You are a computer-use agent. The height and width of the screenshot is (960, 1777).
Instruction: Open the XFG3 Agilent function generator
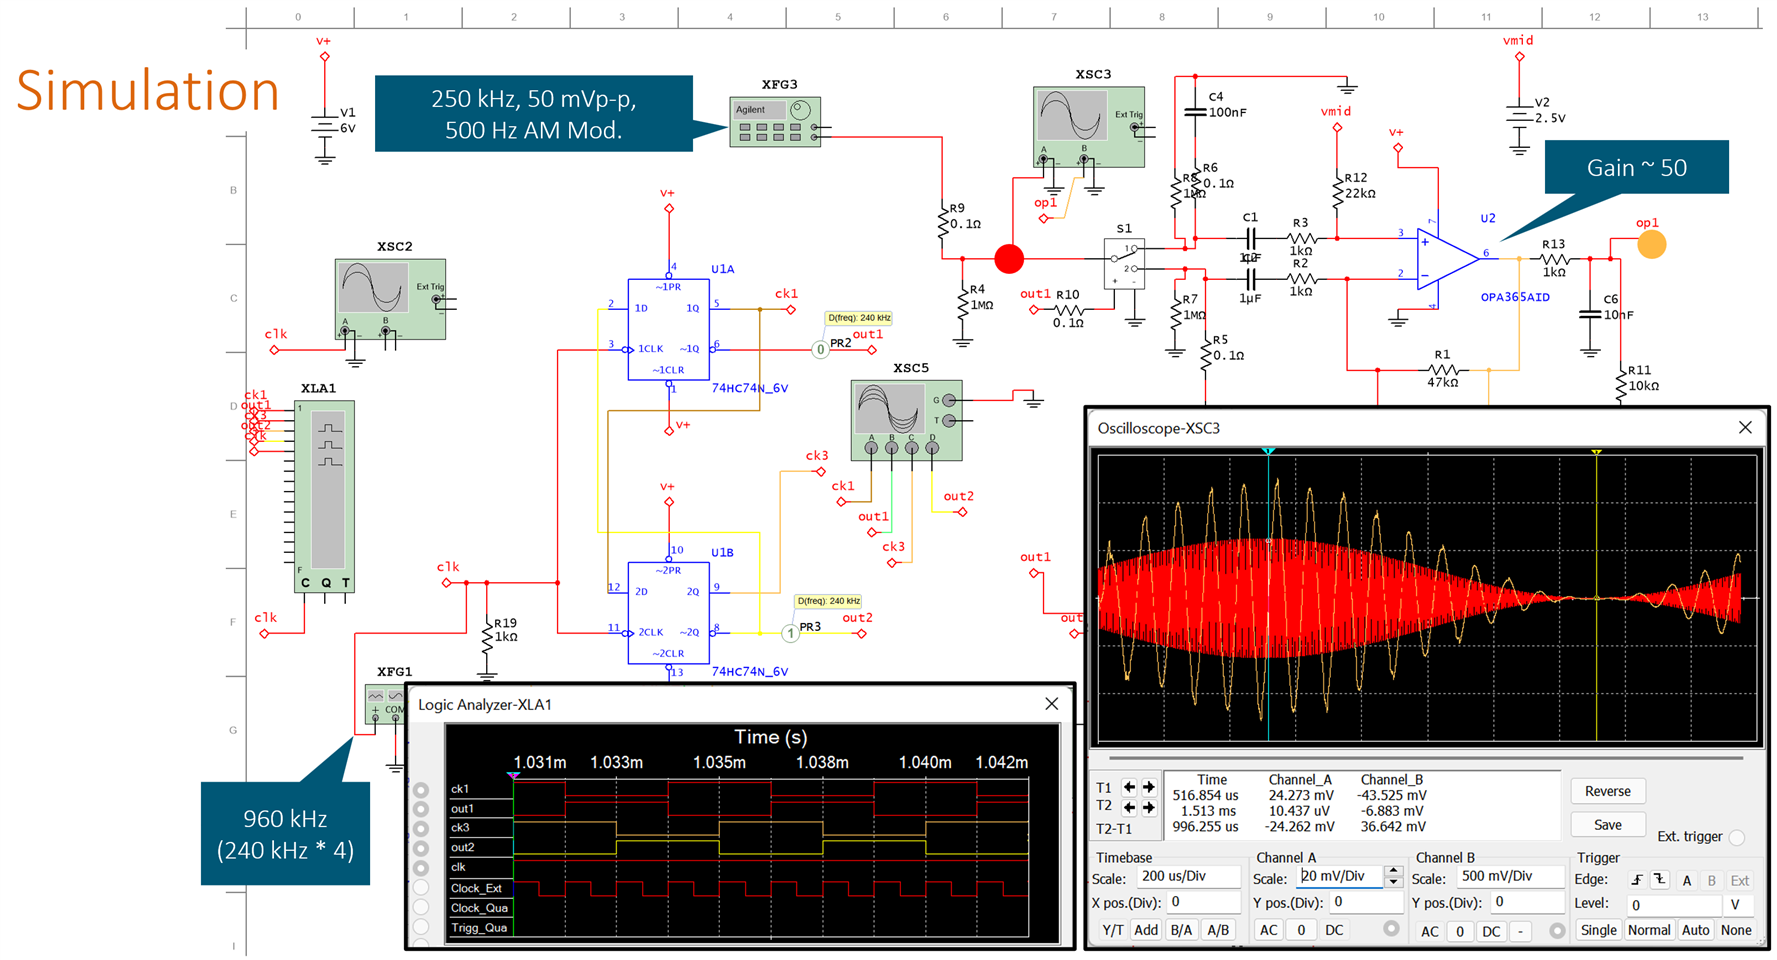tap(775, 122)
